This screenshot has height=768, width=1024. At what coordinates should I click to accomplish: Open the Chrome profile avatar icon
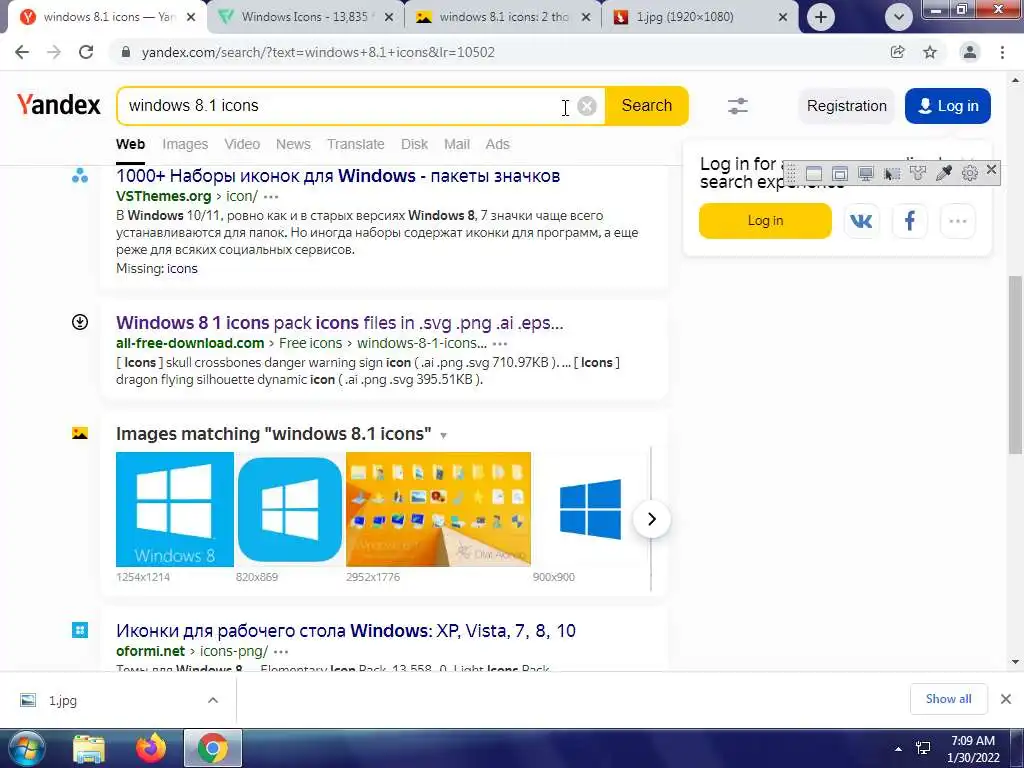[970, 52]
